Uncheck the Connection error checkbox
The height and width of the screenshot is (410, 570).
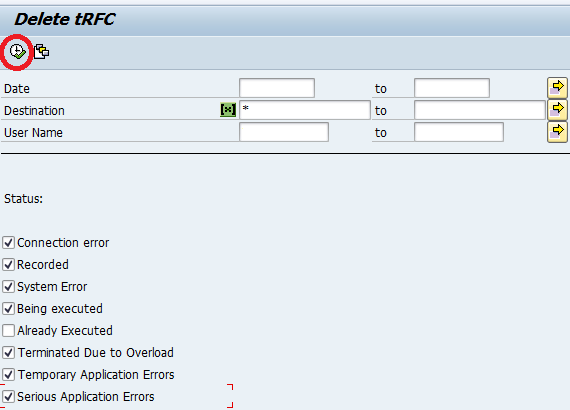tap(8, 242)
